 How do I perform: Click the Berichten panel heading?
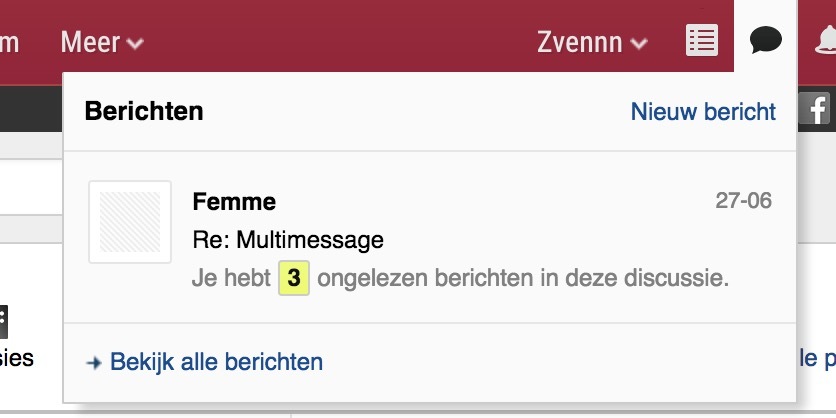point(144,111)
